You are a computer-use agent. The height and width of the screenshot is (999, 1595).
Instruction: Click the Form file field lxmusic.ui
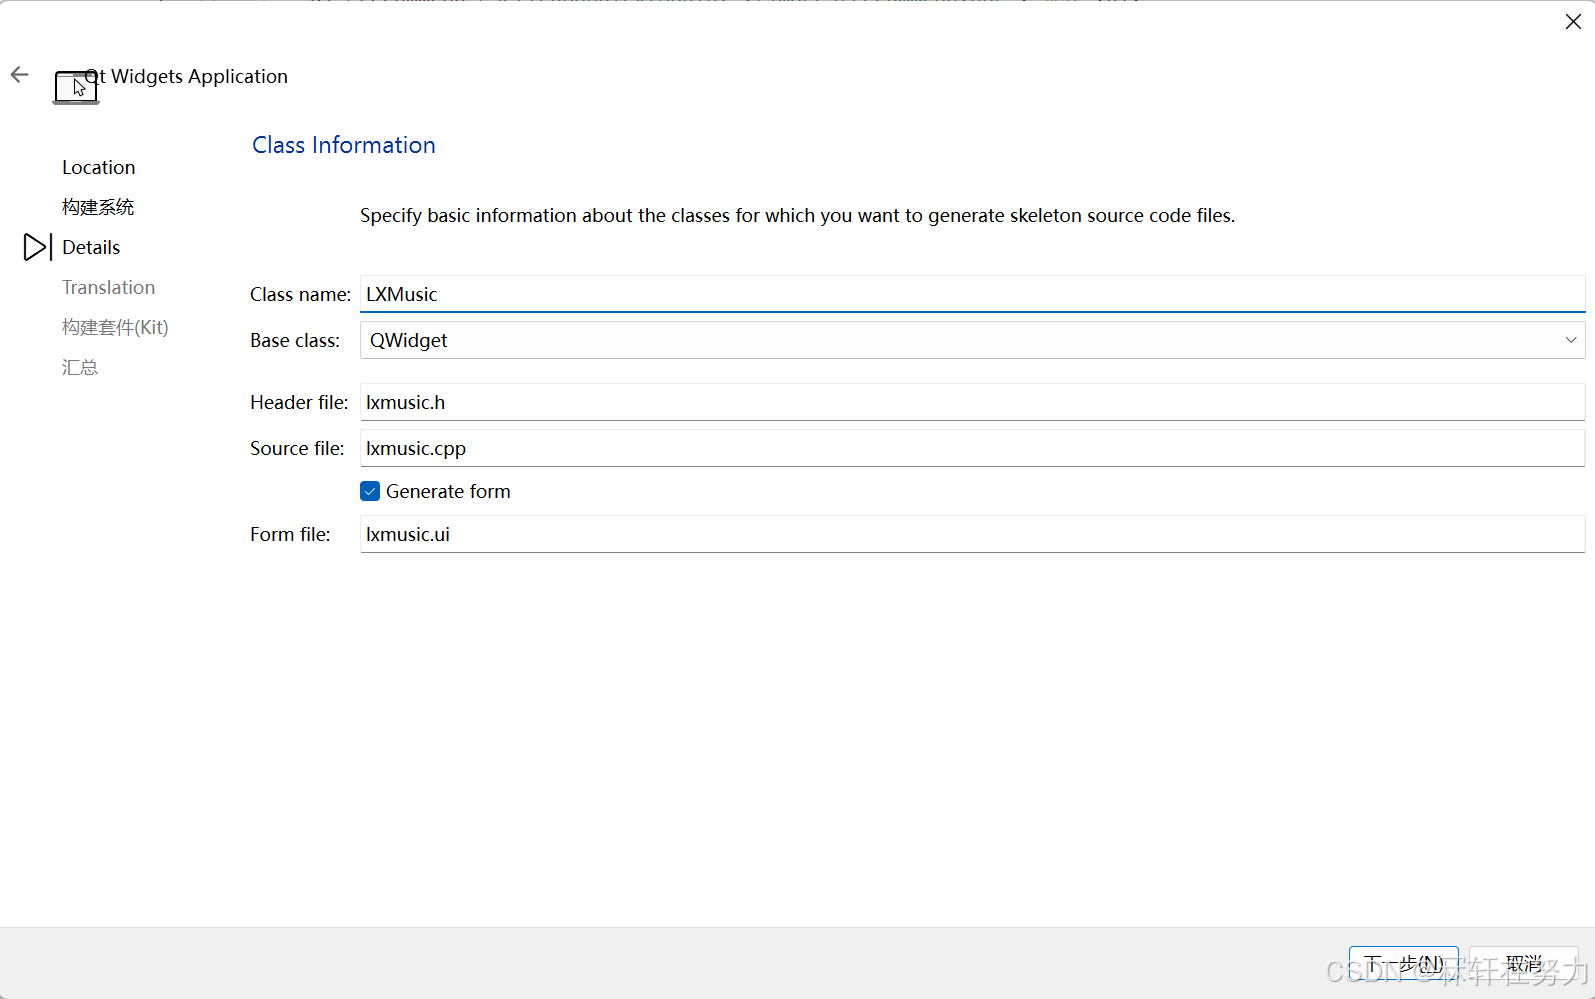pyautogui.click(x=972, y=534)
